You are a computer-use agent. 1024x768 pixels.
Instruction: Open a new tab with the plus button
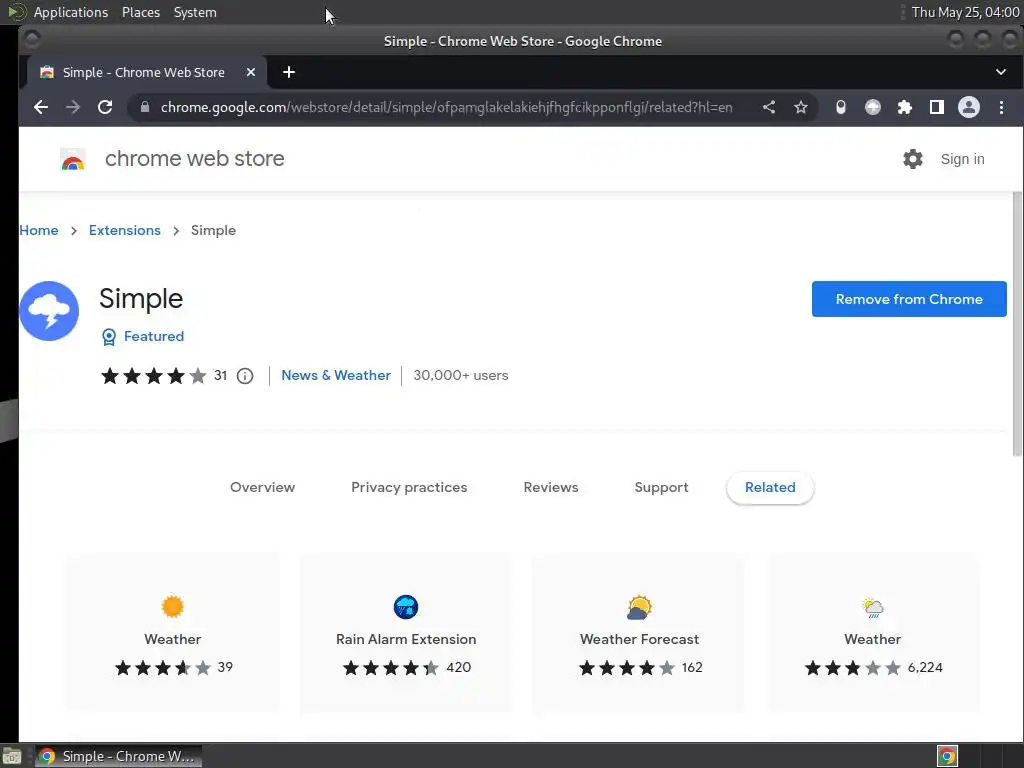[289, 72]
